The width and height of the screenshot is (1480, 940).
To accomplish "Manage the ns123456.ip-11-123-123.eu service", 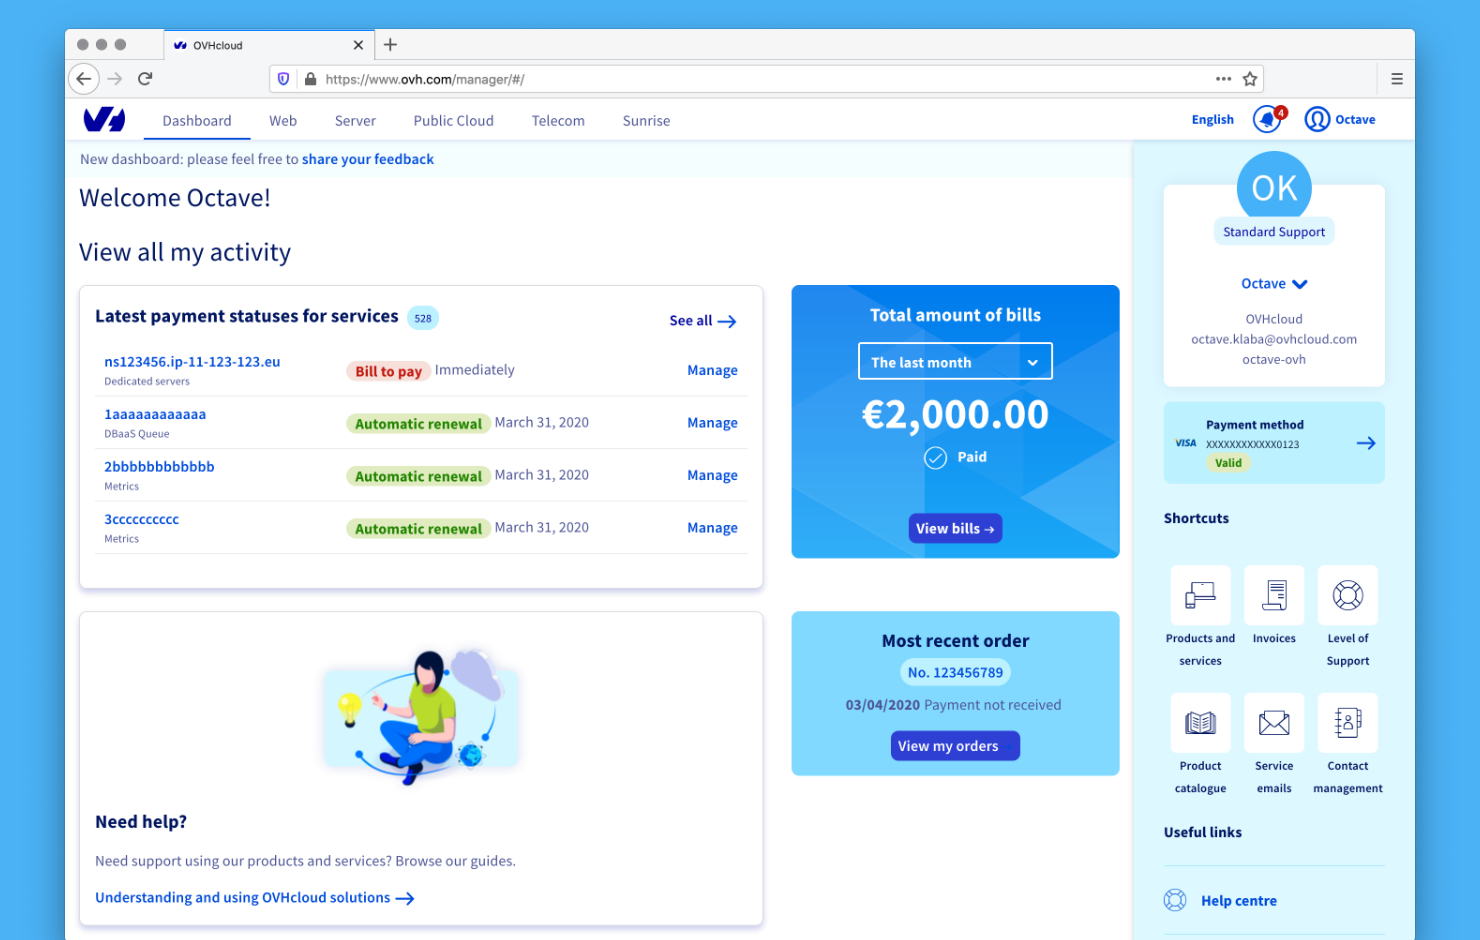I will pyautogui.click(x=712, y=370).
